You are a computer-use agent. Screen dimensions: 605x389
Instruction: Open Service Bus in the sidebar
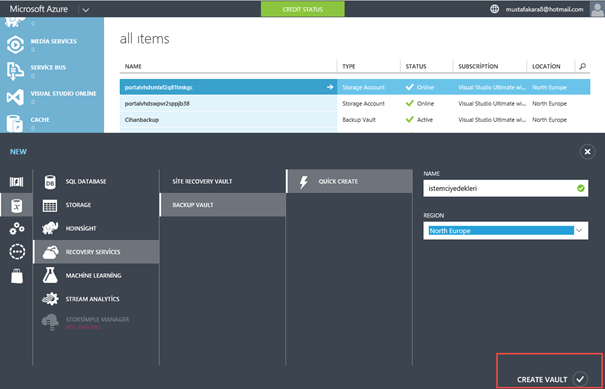[x=52, y=71]
